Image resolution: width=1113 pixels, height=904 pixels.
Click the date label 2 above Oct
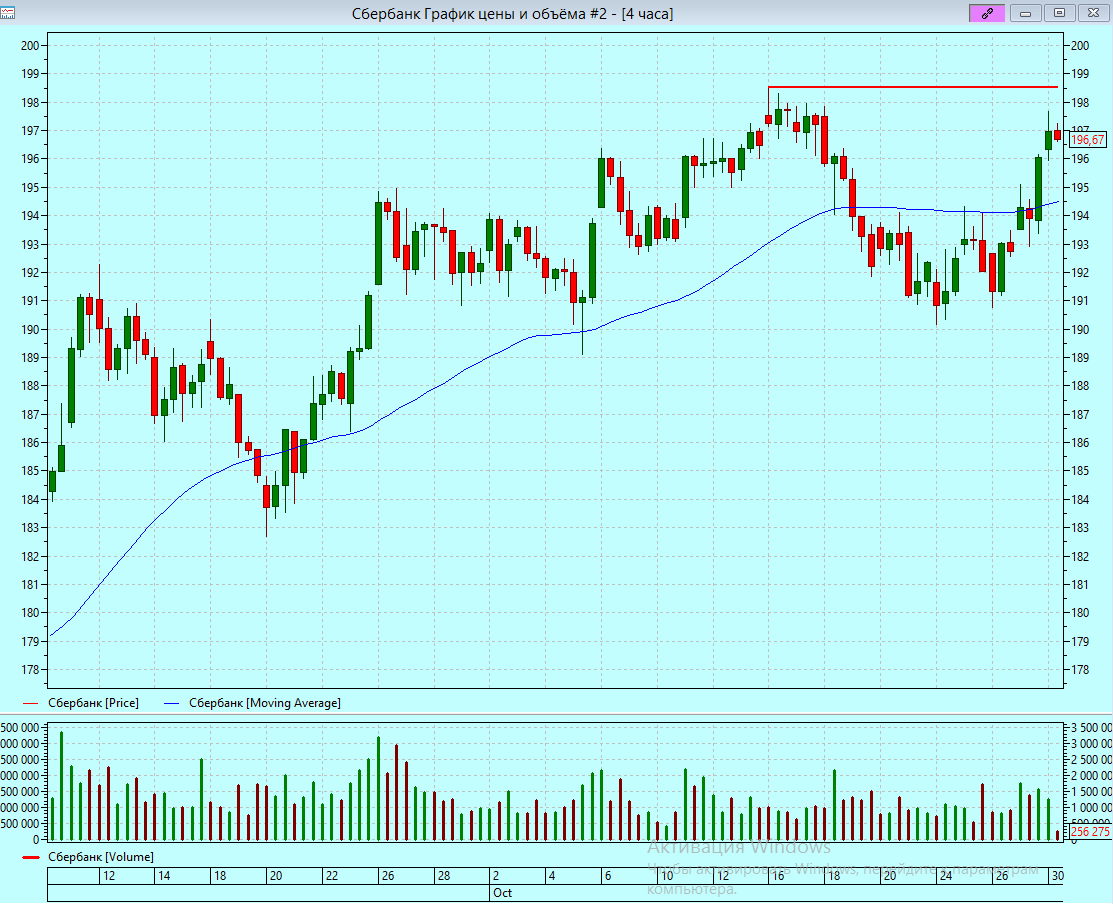(x=496, y=876)
